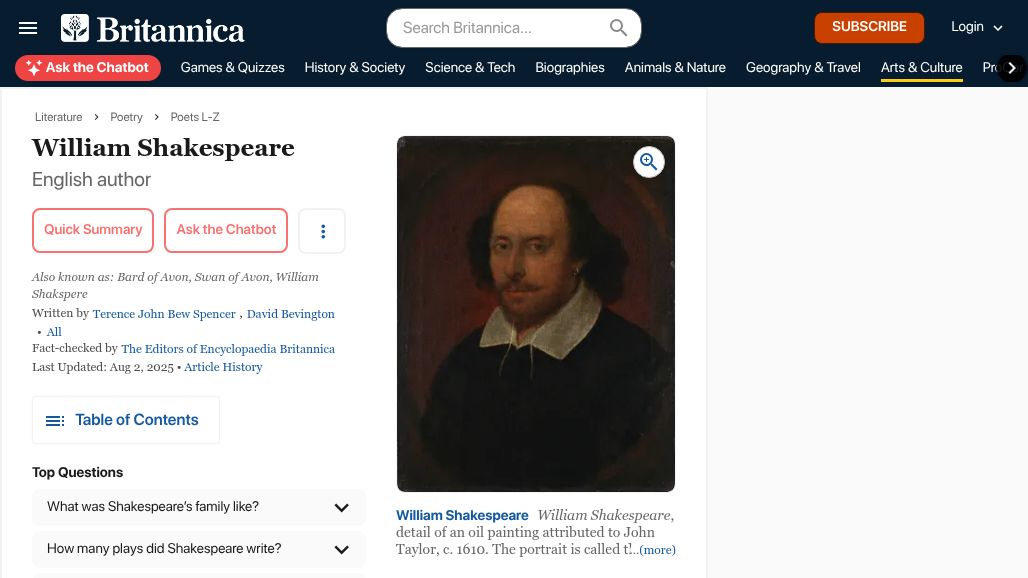Open Terence John Bew Spencer author link
Viewport: 1028px width, 578px height.
click(164, 314)
